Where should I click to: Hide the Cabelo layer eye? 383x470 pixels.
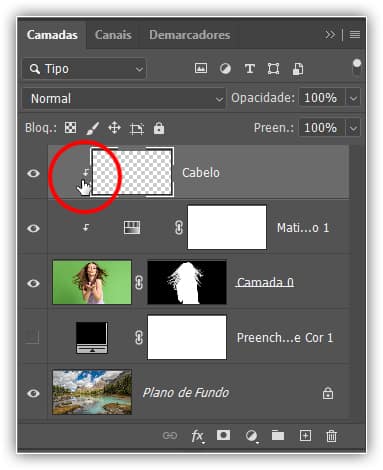[33, 173]
